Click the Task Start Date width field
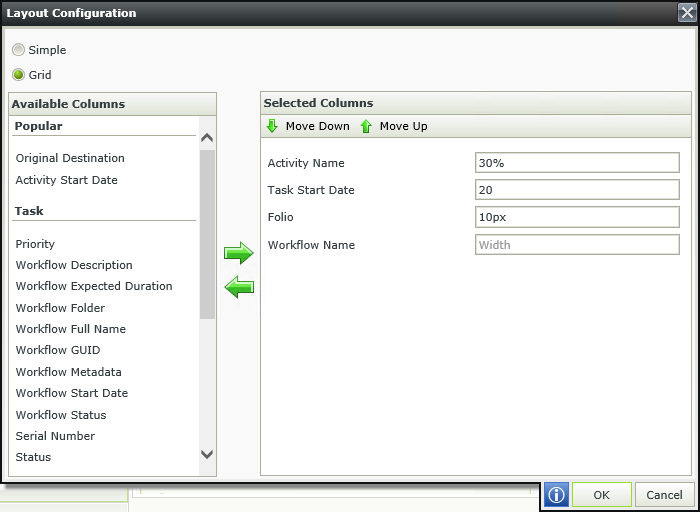This screenshot has width=700, height=512. coord(577,190)
